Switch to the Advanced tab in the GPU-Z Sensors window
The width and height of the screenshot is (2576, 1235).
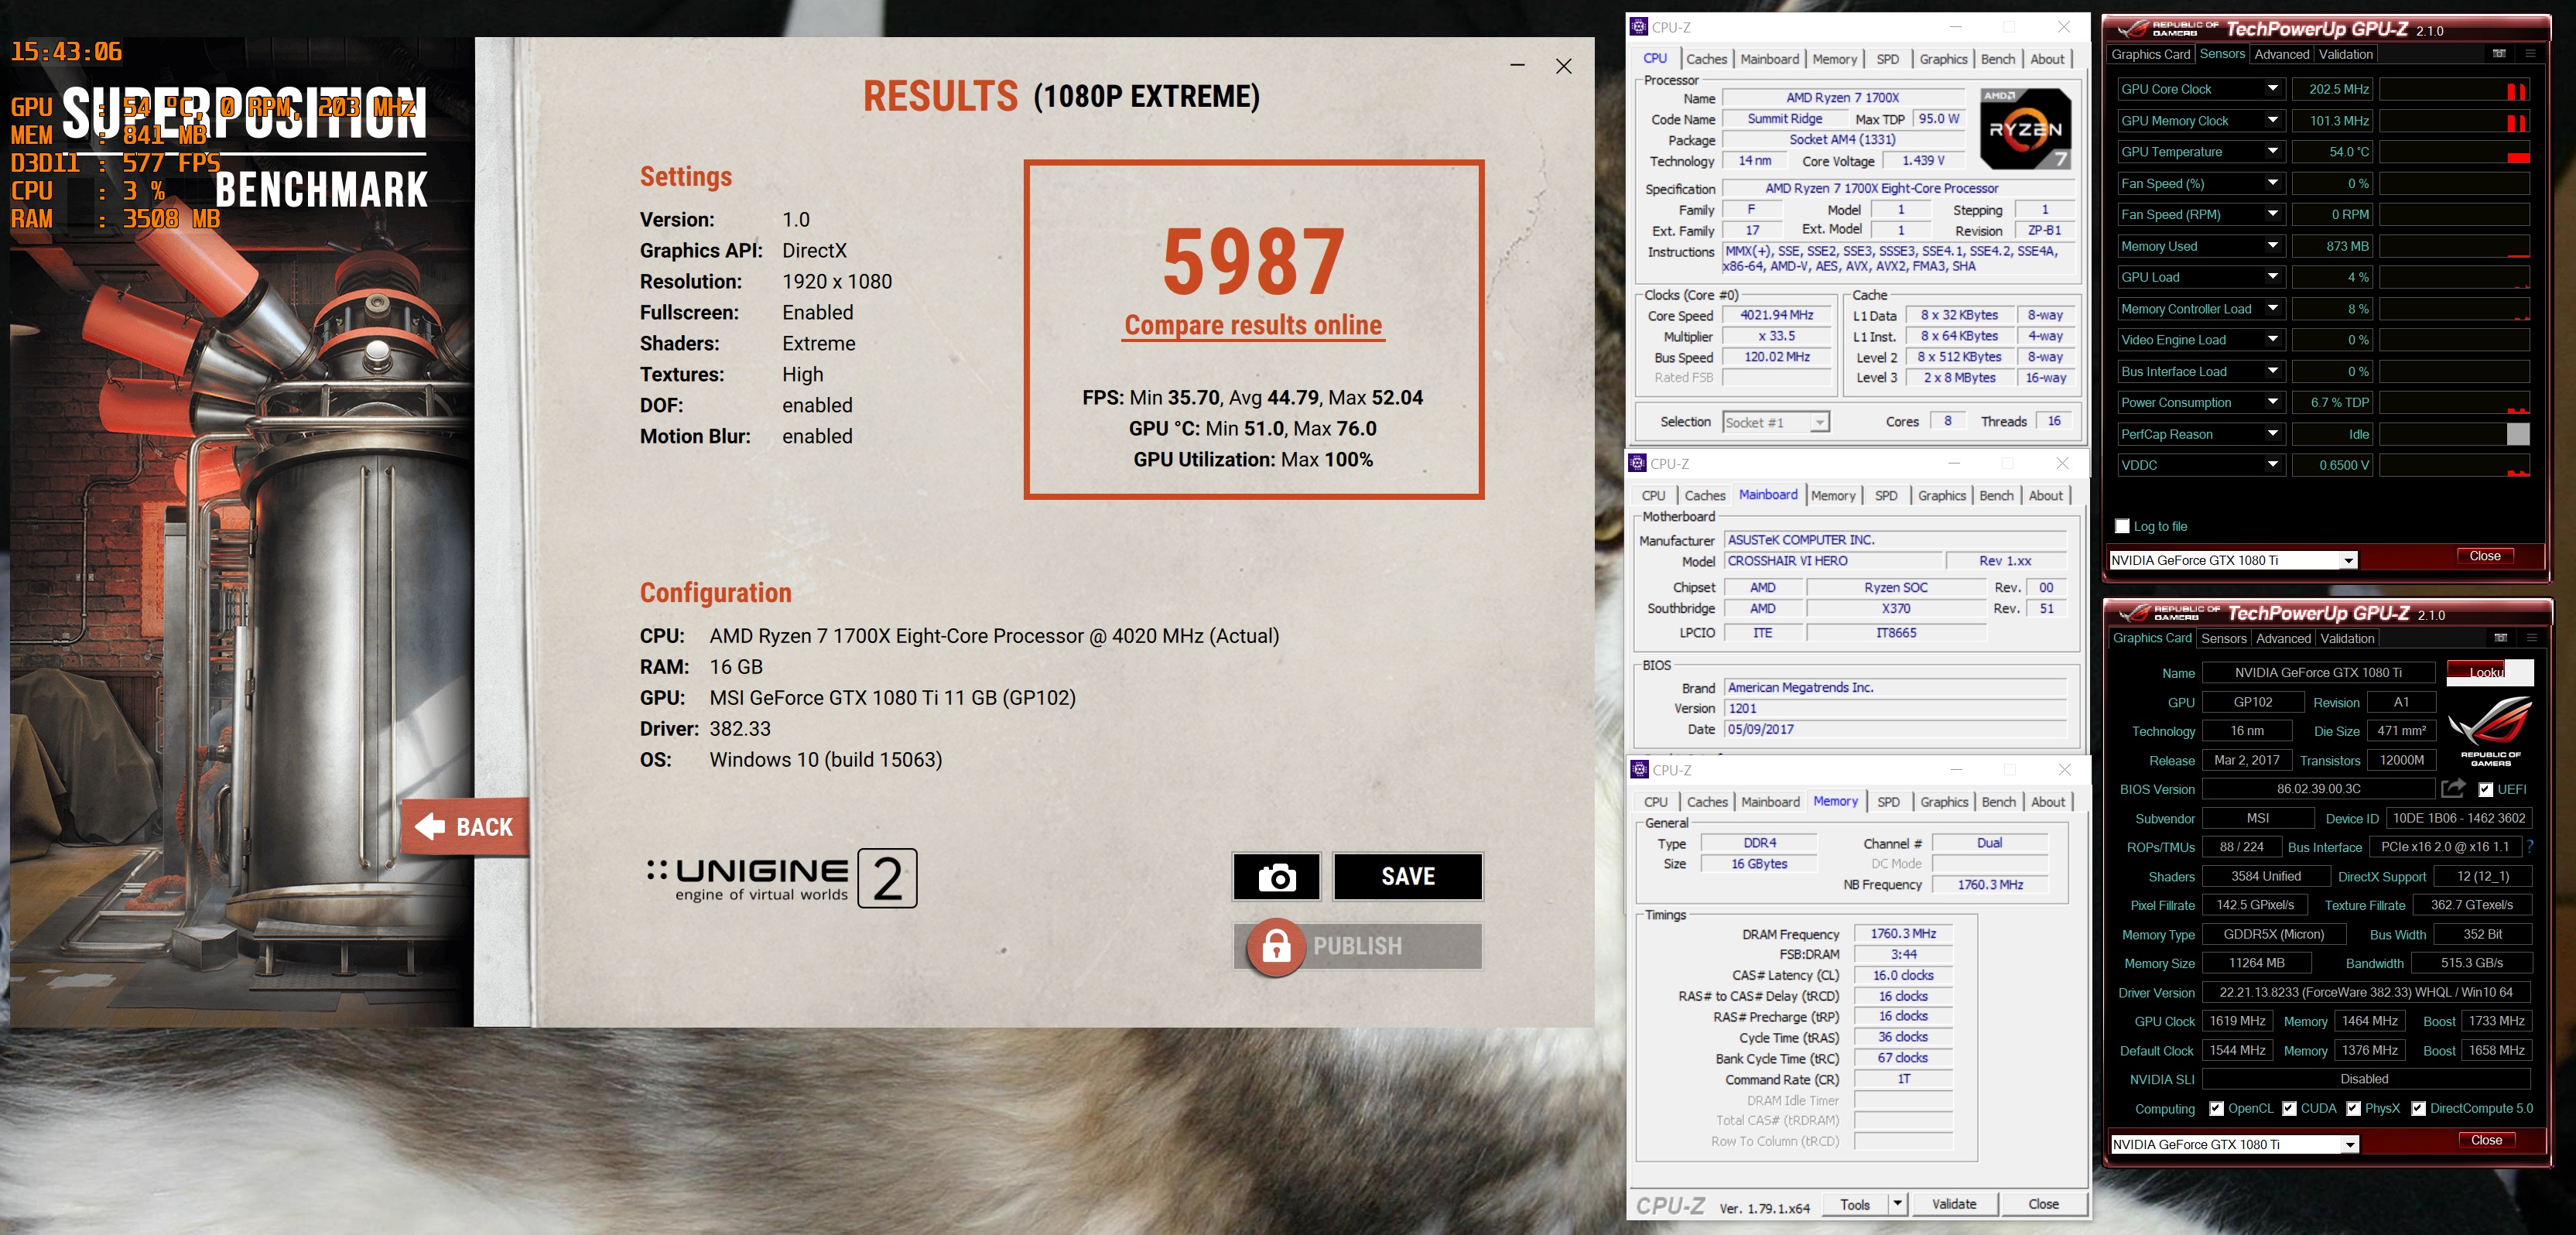(x=2281, y=54)
